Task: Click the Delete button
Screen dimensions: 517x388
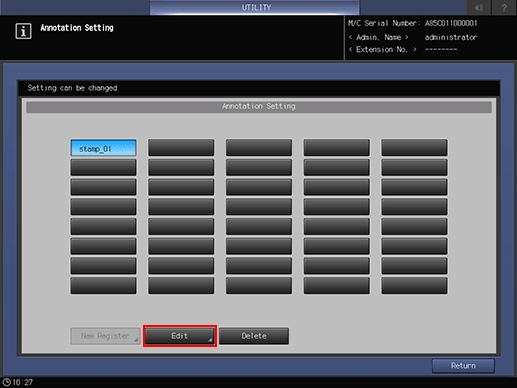Action: coord(254,336)
